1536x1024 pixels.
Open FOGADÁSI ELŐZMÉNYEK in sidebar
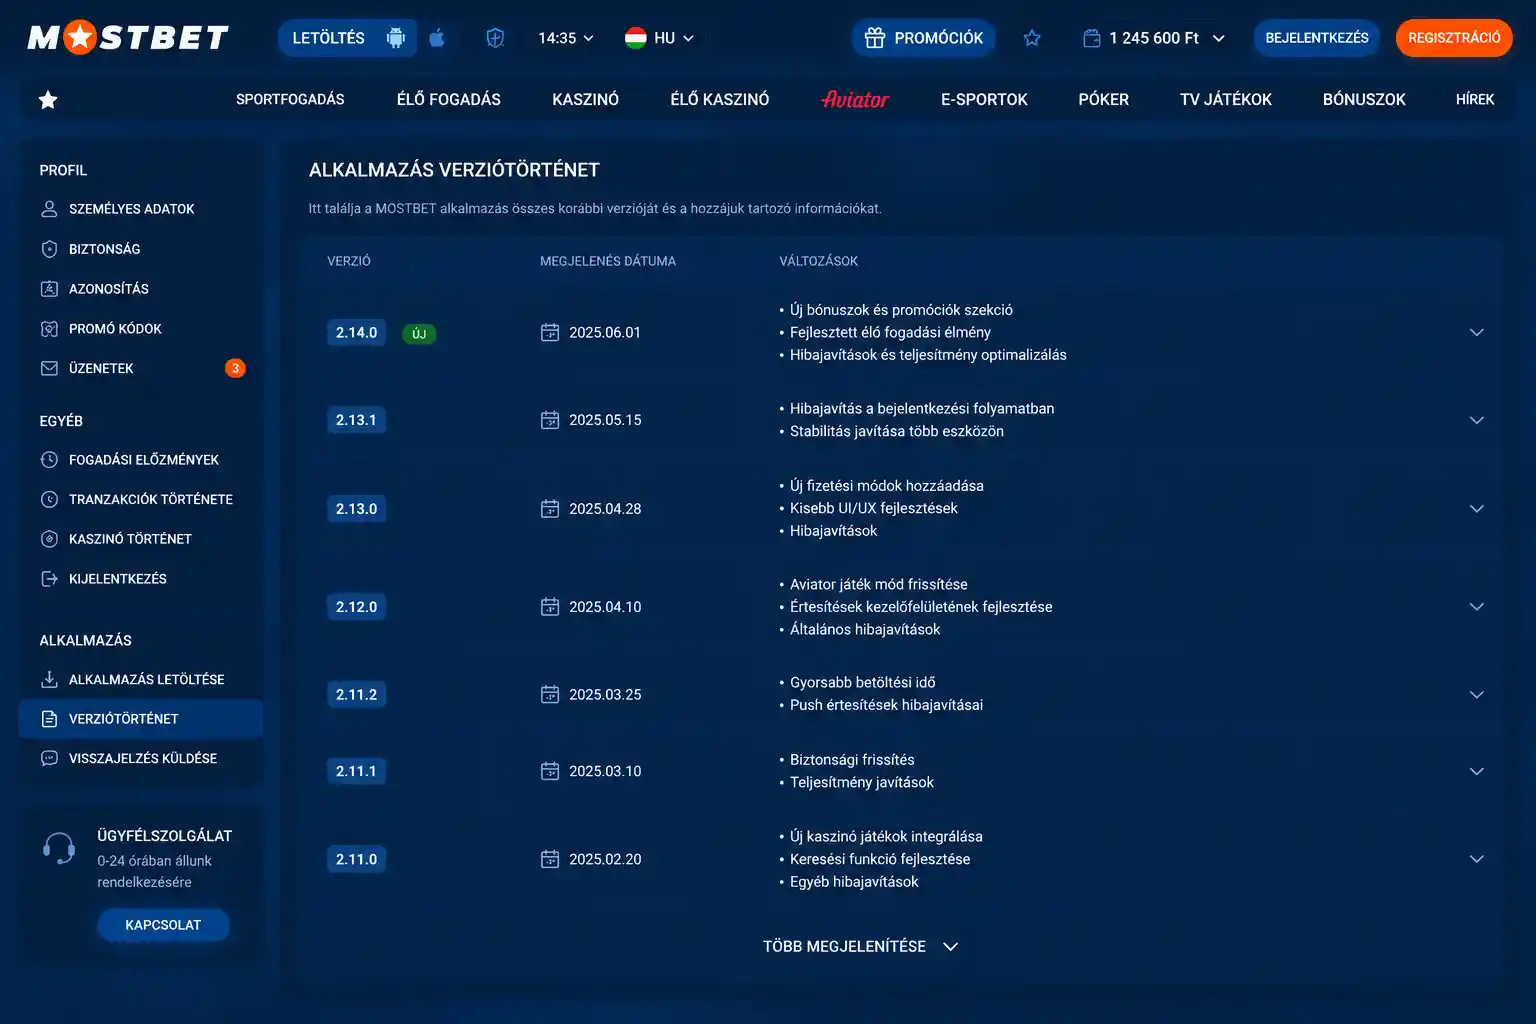[x=140, y=460]
